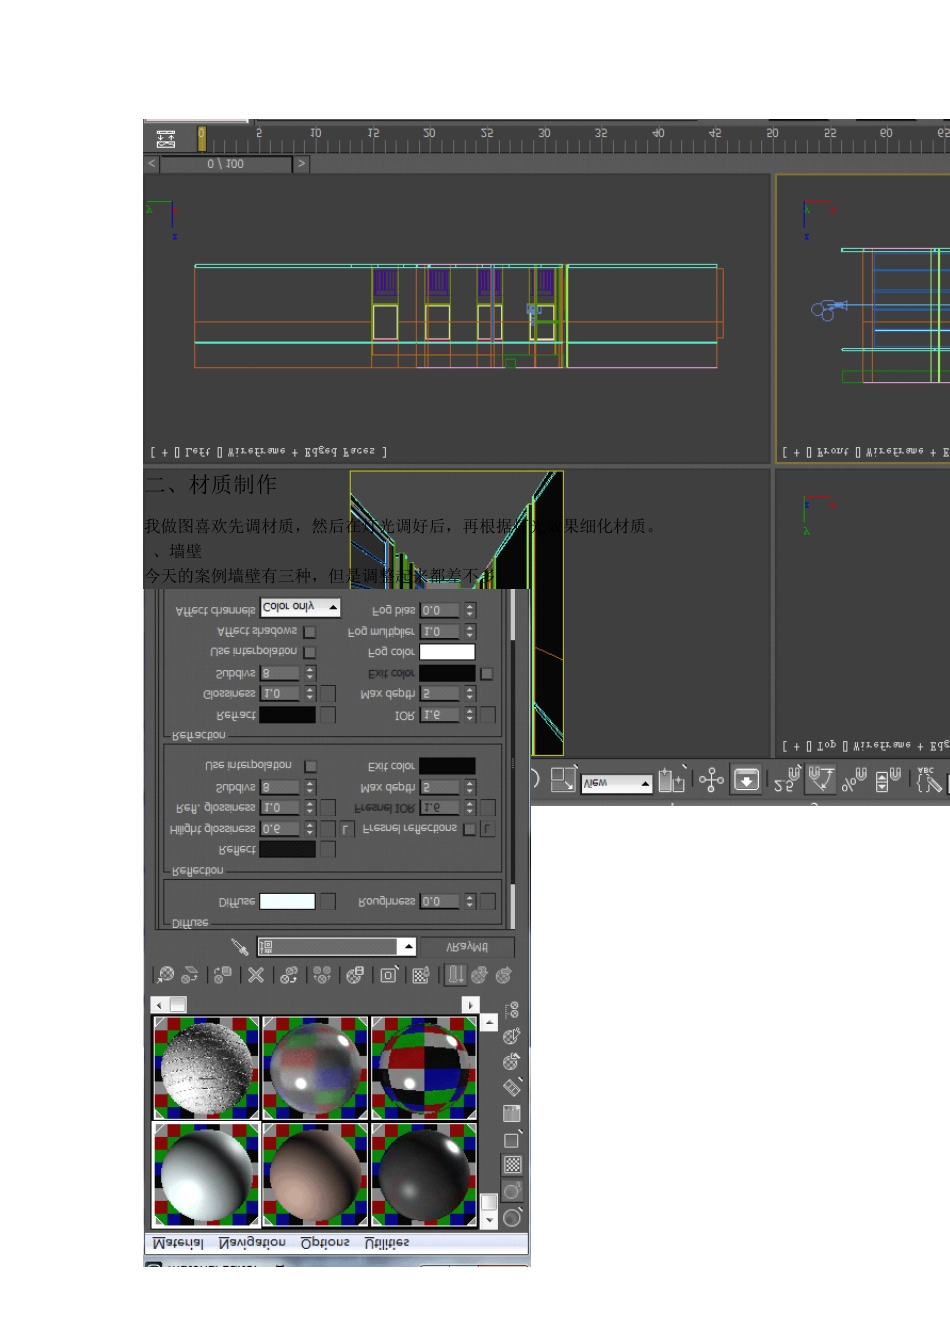950x1344 pixels.
Task: Toggle Reflection Use interpolation checkbox
Action: [310, 766]
